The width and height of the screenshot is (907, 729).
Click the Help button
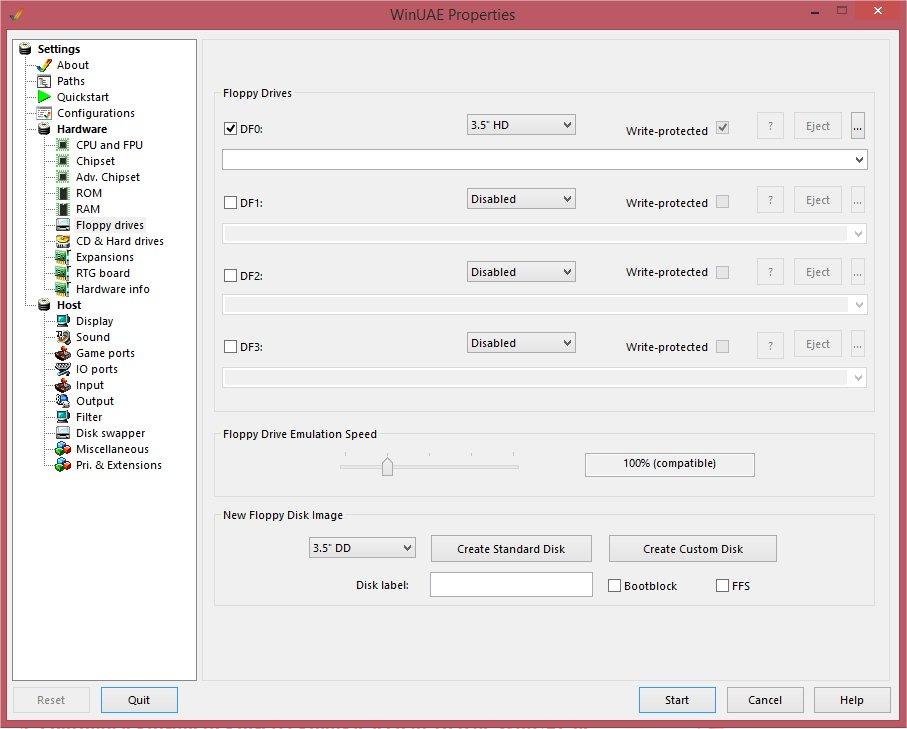(852, 700)
